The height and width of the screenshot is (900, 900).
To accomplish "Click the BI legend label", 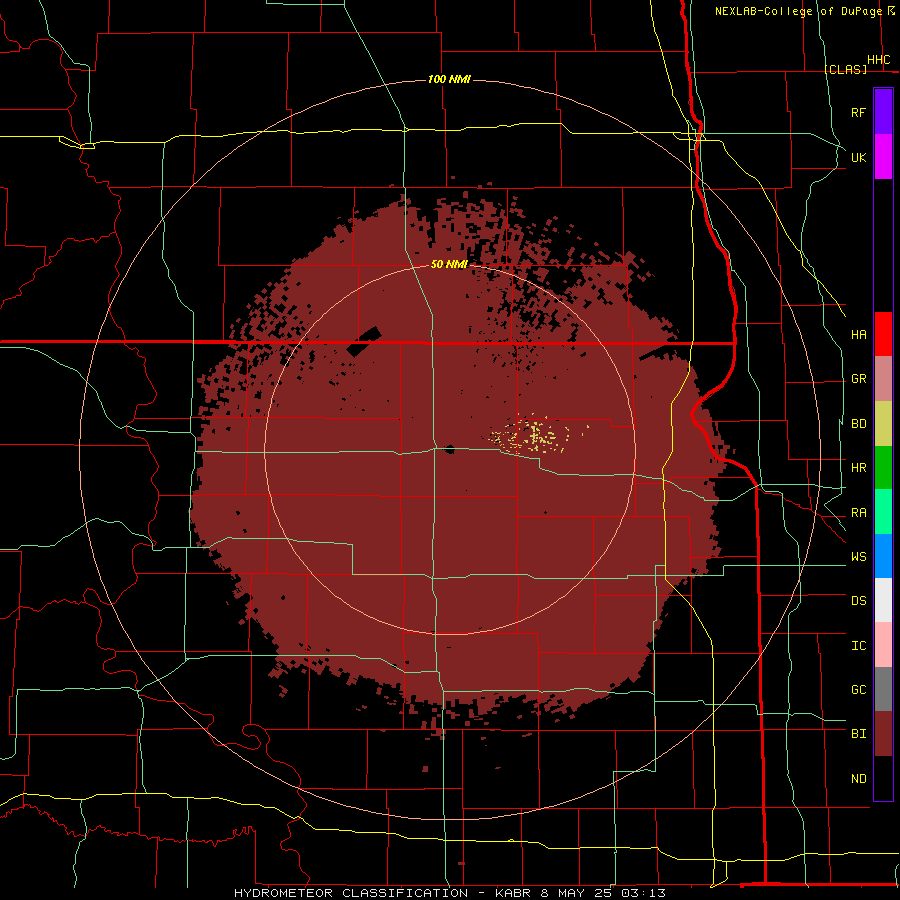I will click(858, 734).
